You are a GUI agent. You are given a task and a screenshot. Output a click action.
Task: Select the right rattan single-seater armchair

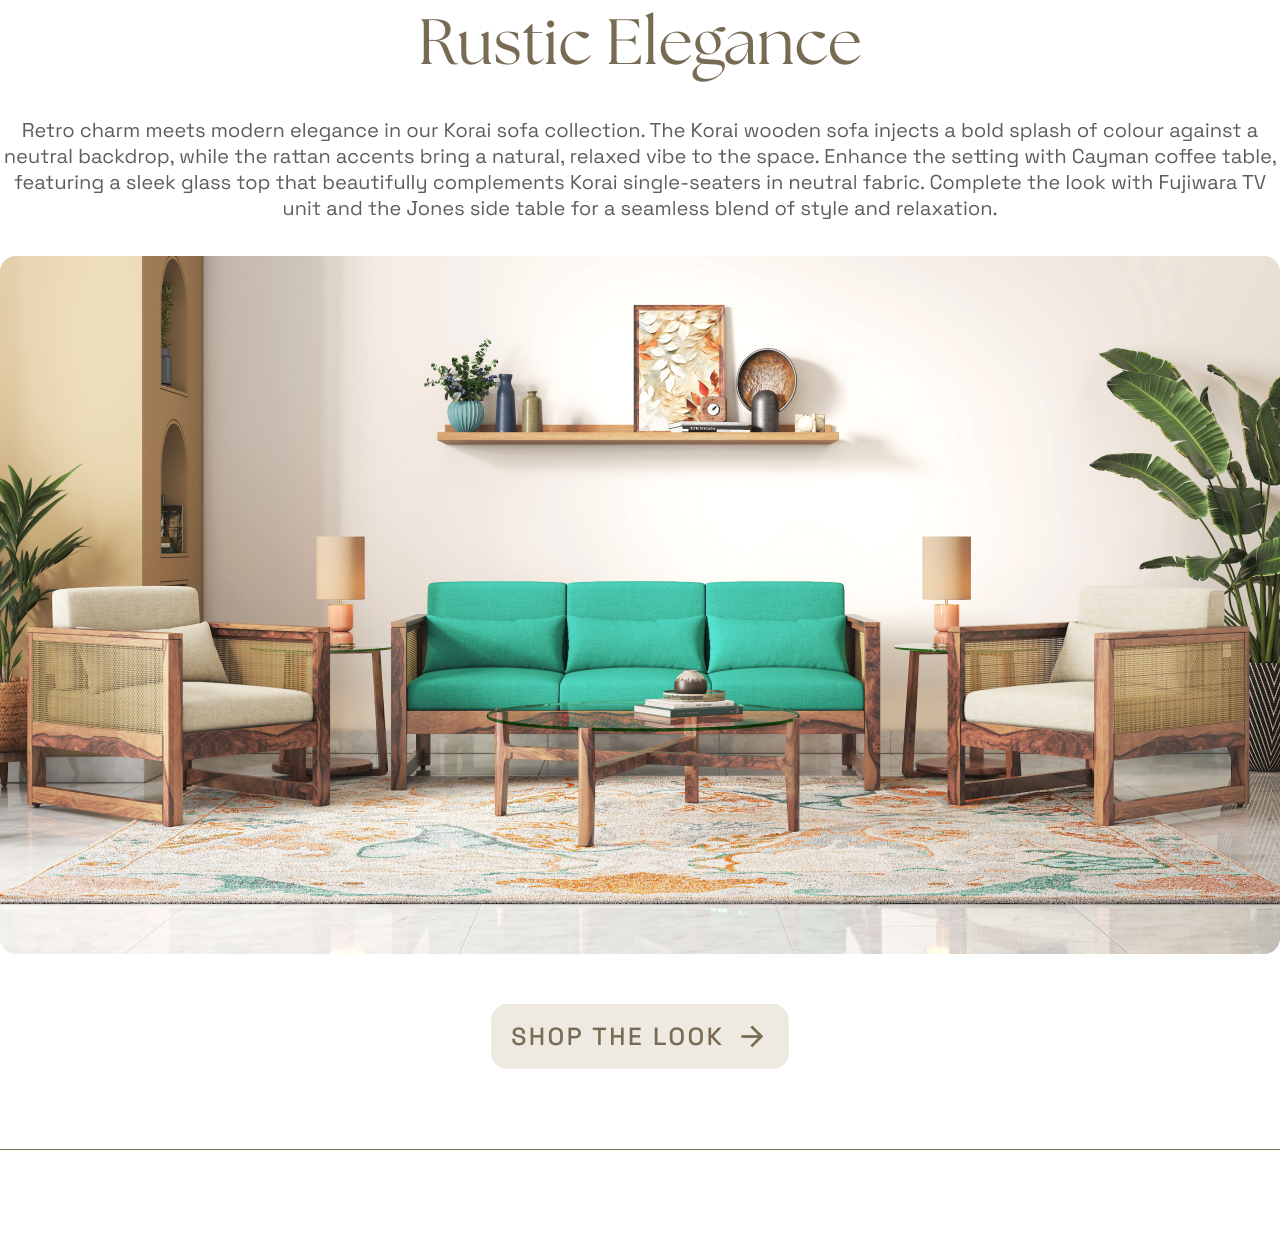point(1098,704)
